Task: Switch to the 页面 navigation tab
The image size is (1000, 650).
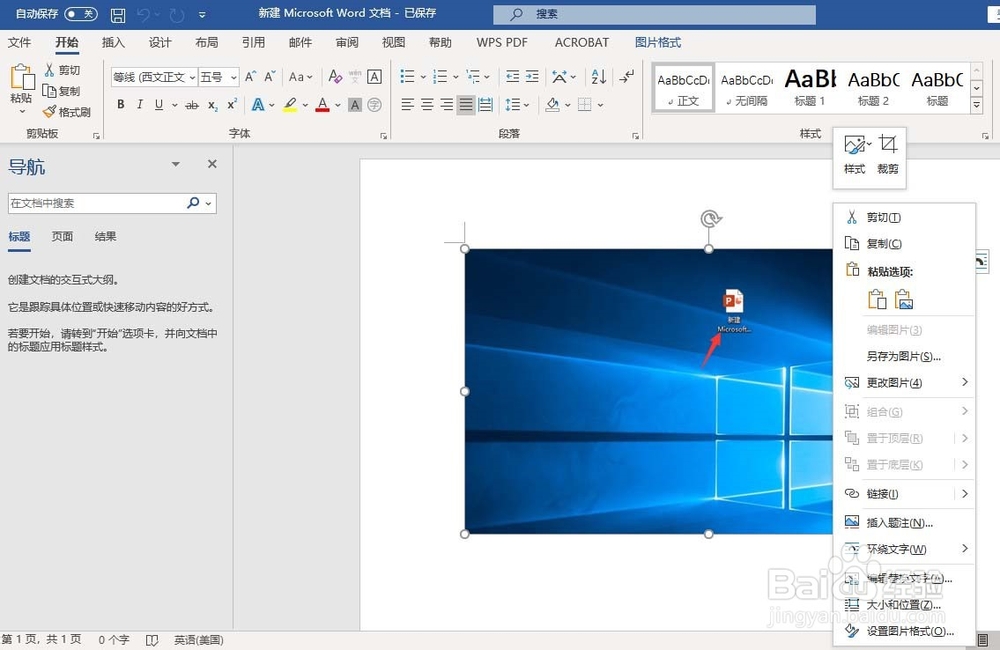Action: coord(62,237)
